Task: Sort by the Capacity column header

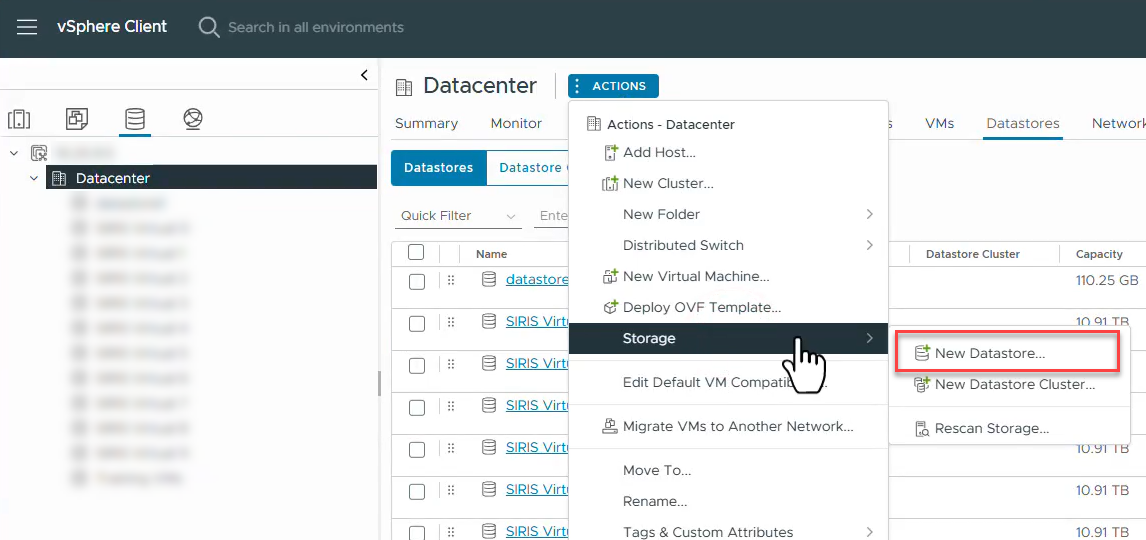Action: [1098, 254]
